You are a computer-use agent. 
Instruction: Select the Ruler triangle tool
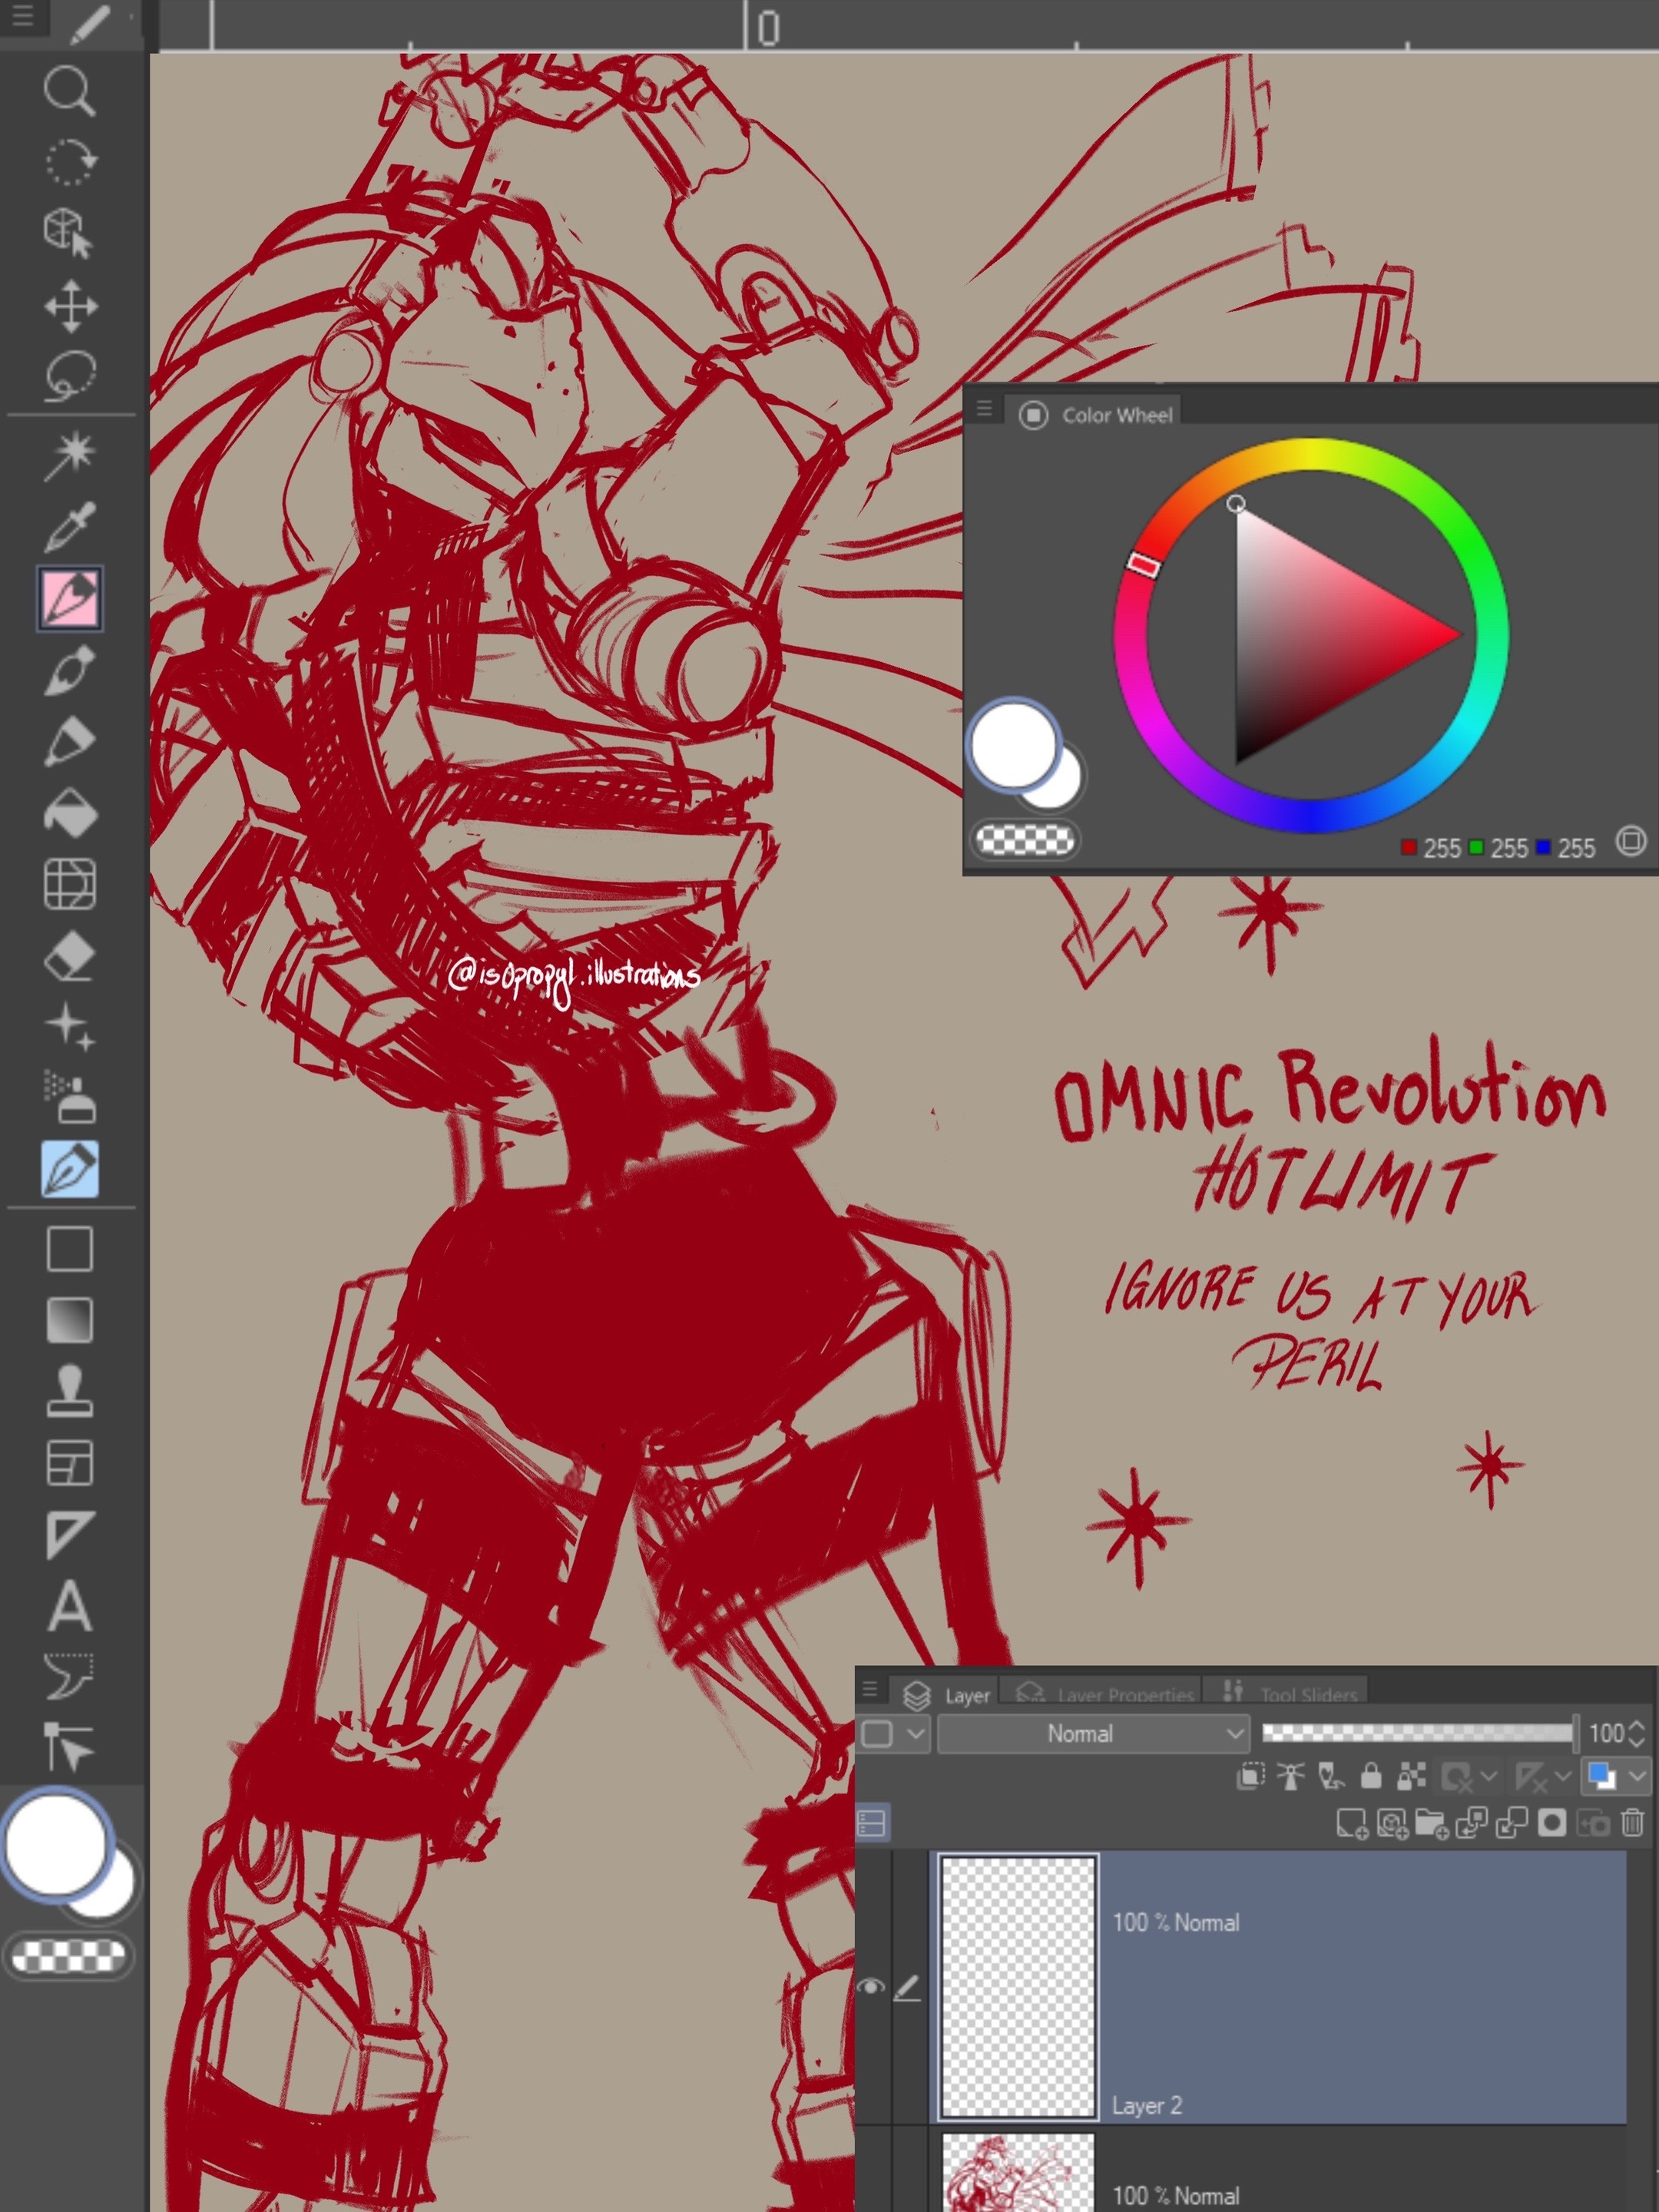click(x=70, y=1534)
